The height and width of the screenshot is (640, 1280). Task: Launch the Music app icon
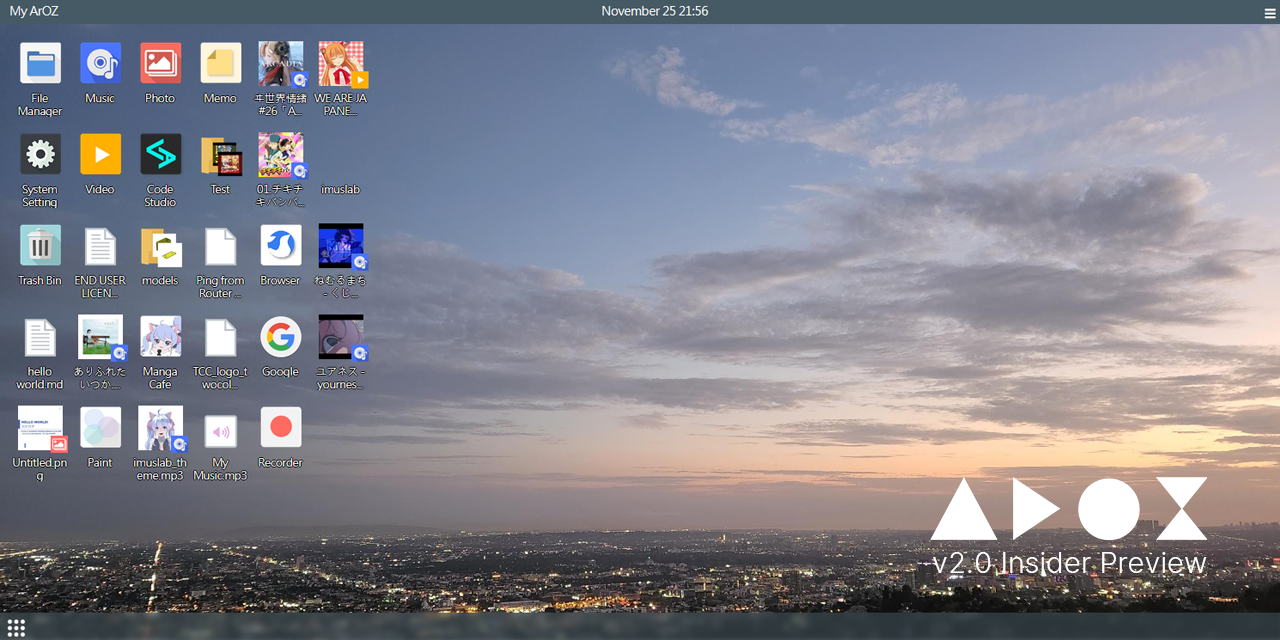coord(100,64)
